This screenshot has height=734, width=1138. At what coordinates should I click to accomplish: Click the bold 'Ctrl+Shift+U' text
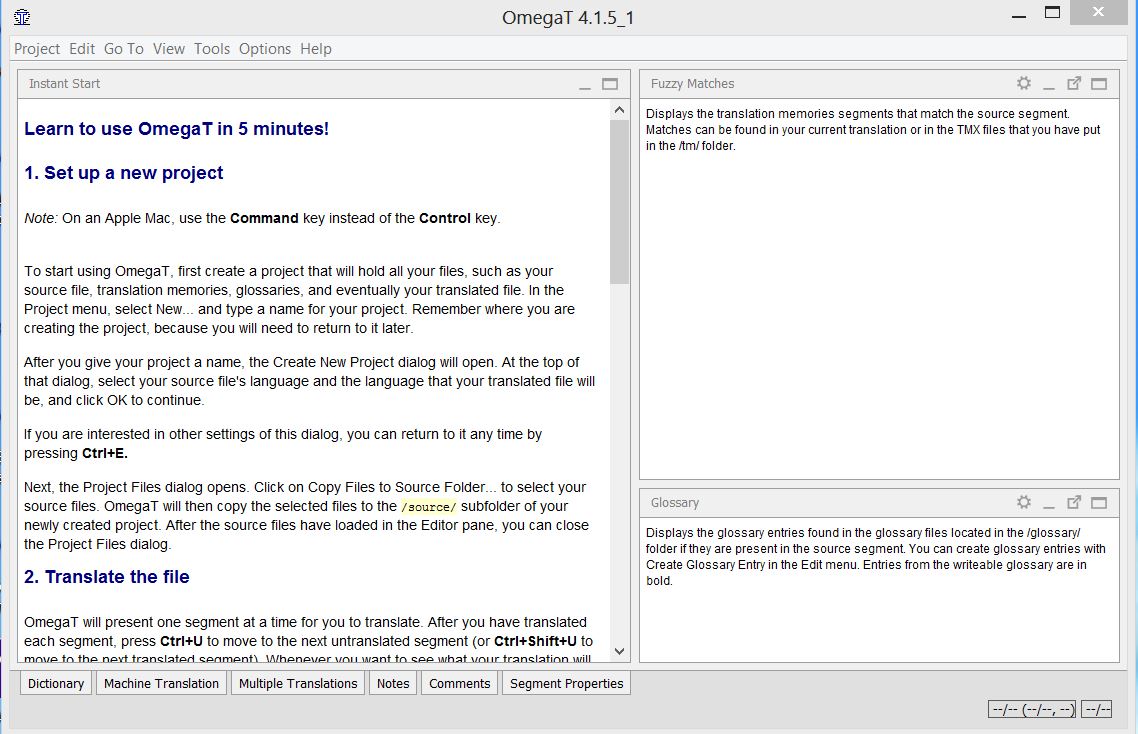click(x=536, y=641)
